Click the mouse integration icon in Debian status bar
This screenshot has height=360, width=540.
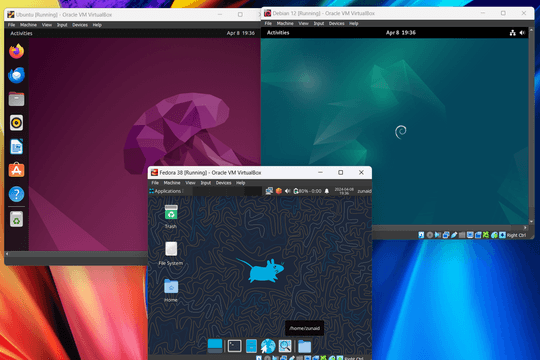tap(495, 235)
